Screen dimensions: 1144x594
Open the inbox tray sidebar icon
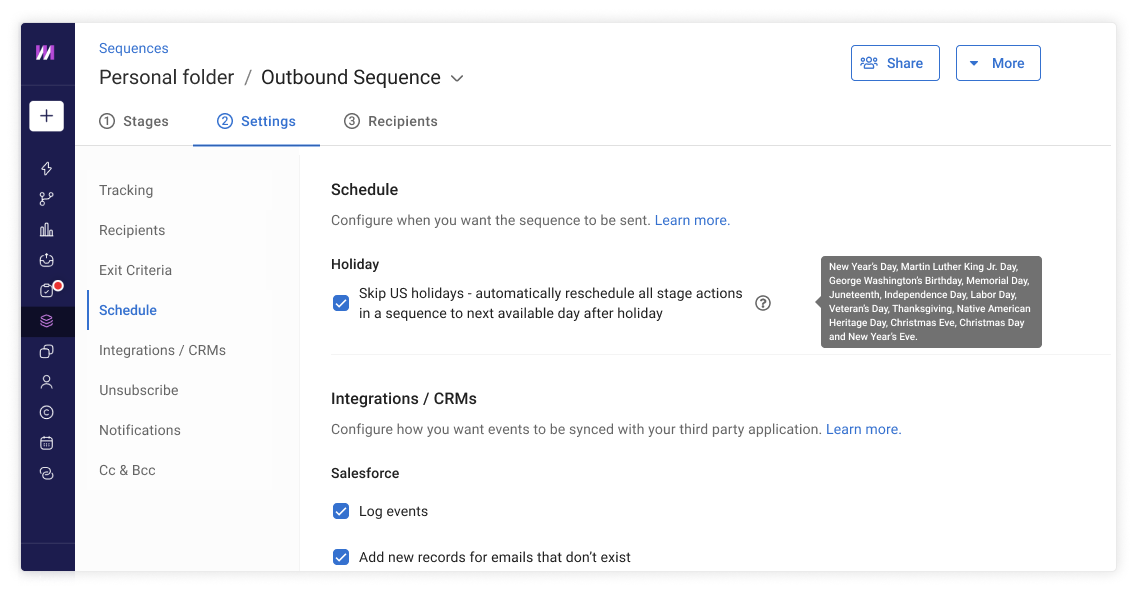pyautogui.click(x=46, y=260)
